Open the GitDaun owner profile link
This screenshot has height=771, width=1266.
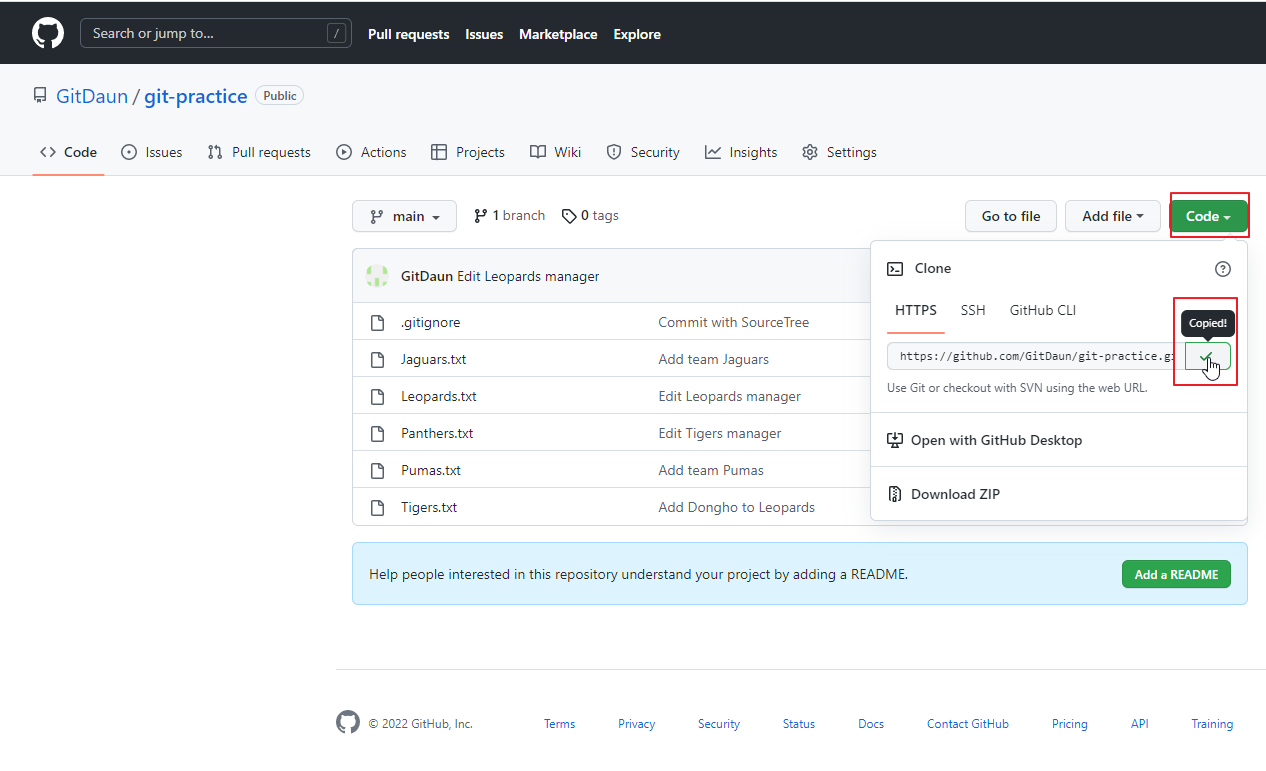92,96
